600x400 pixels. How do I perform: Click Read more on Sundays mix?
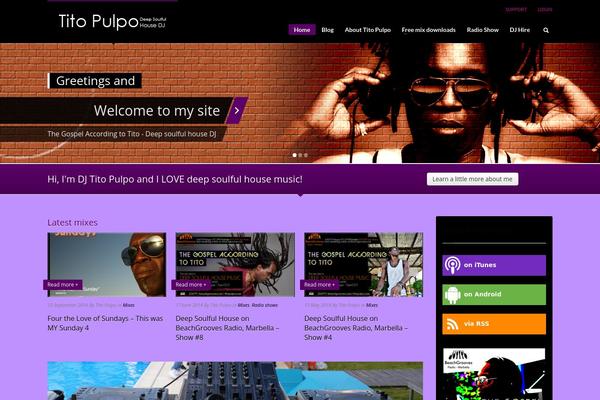click(62, 285)
